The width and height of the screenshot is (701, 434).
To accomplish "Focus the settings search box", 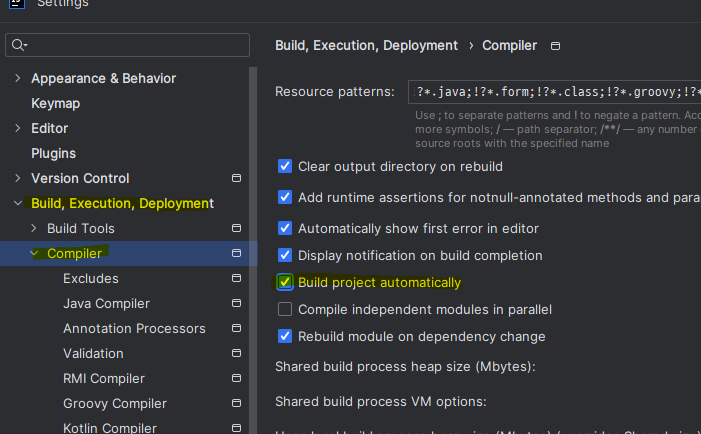I will click(x=135, y=45).
